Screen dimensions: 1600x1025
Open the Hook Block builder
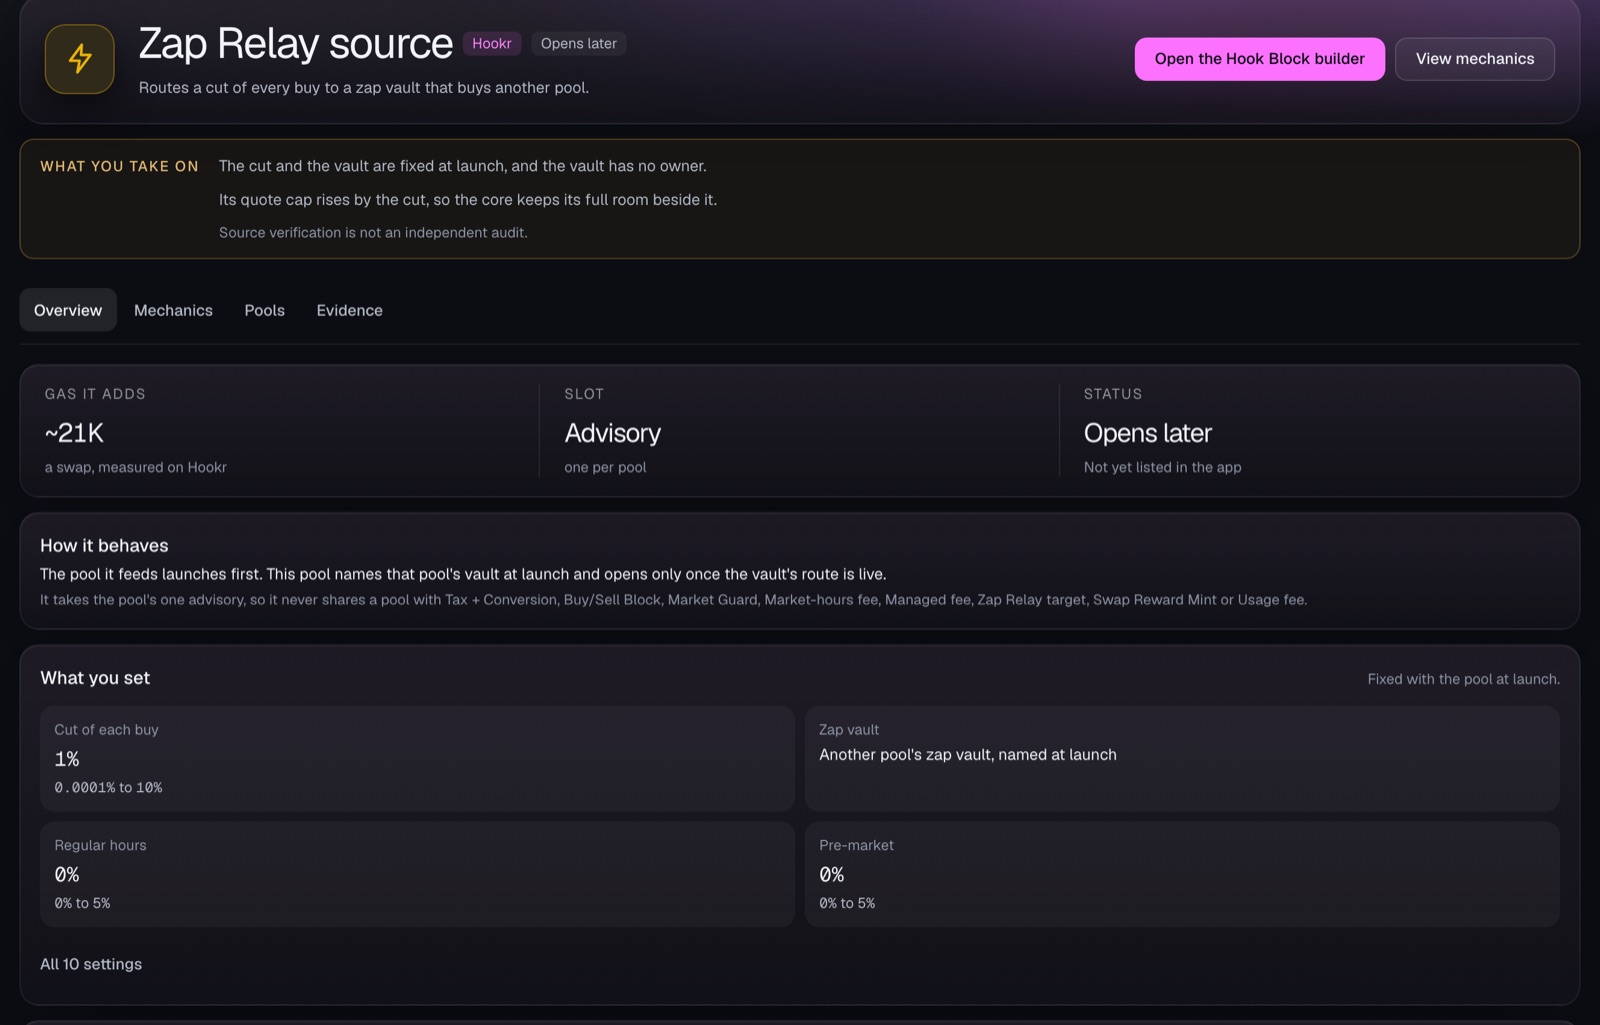[1259, 59]
